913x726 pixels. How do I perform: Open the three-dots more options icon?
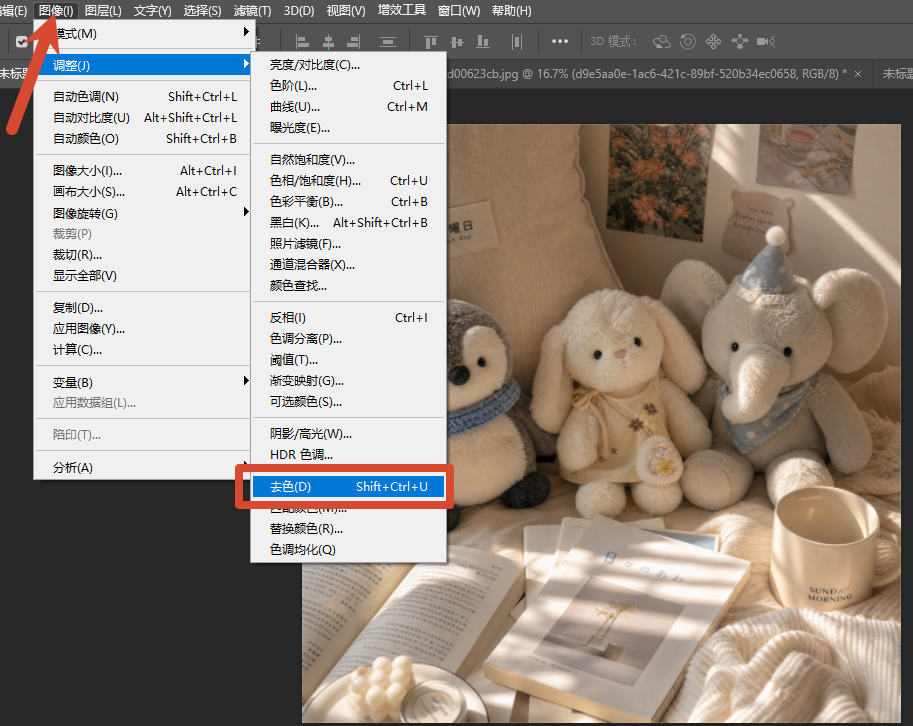(x=560, y=41)
